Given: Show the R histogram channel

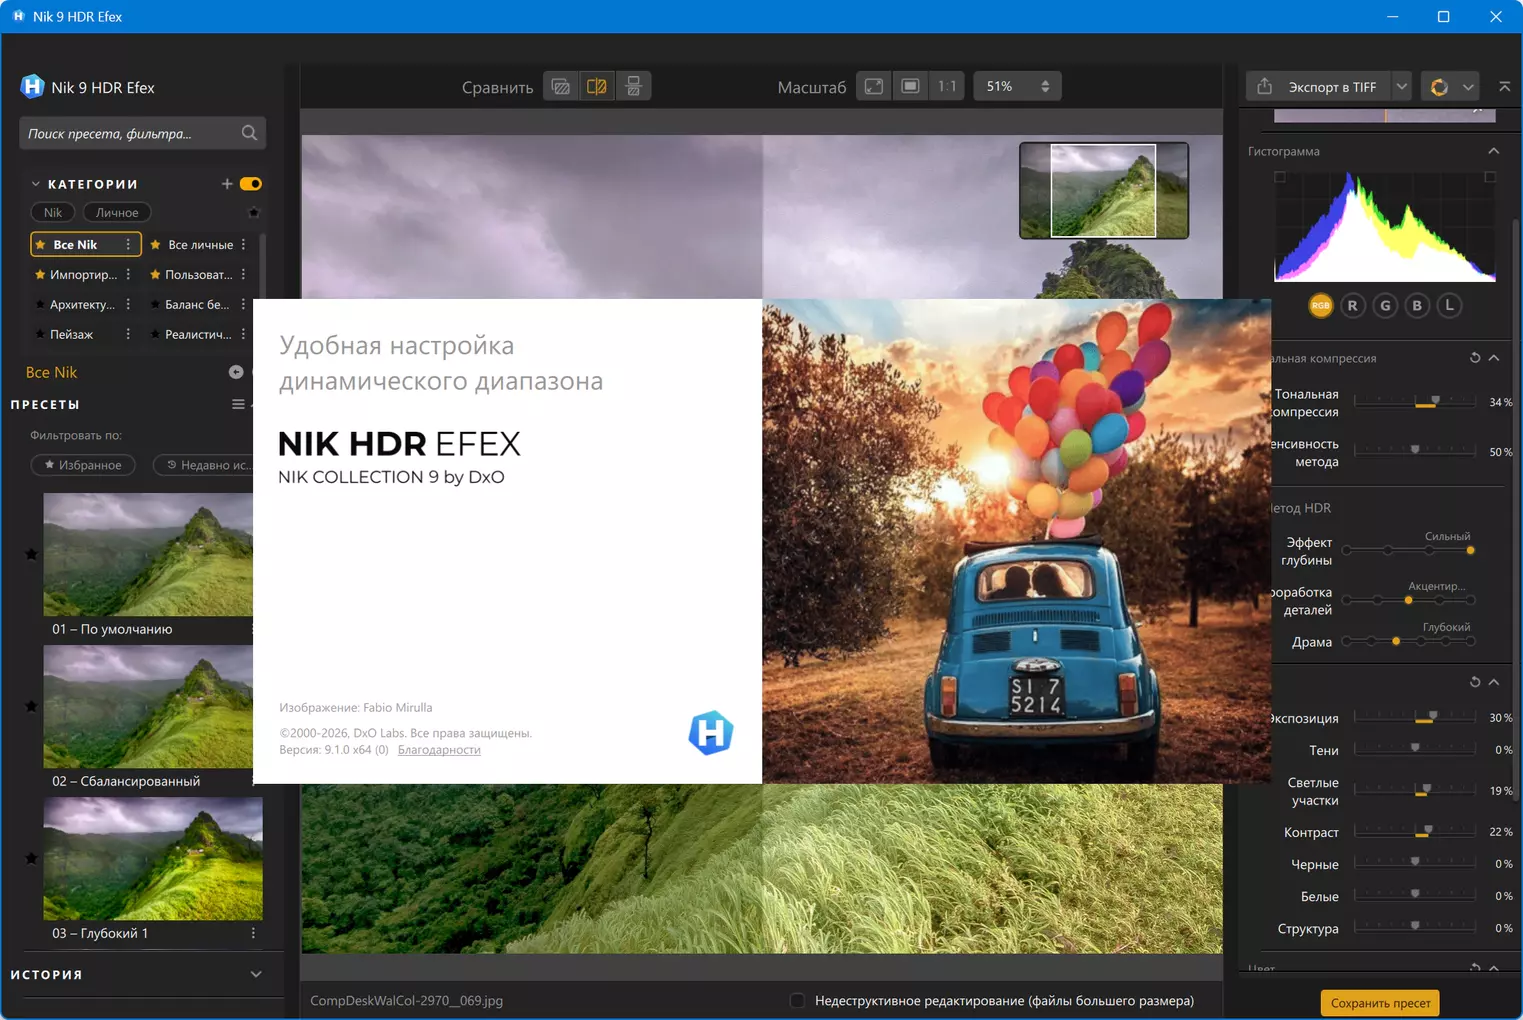Looking at the screenshot, I should coord(1353,306).
